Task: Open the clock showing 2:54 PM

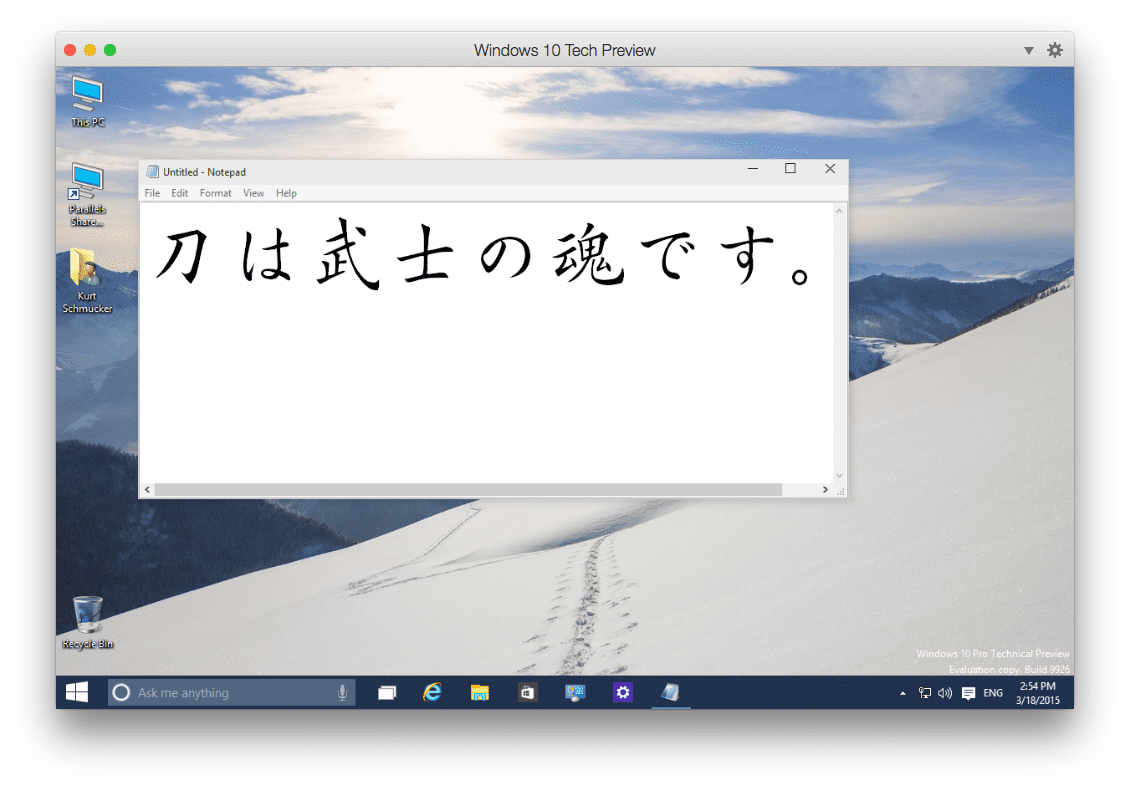Action: (x=1038, y=693)
